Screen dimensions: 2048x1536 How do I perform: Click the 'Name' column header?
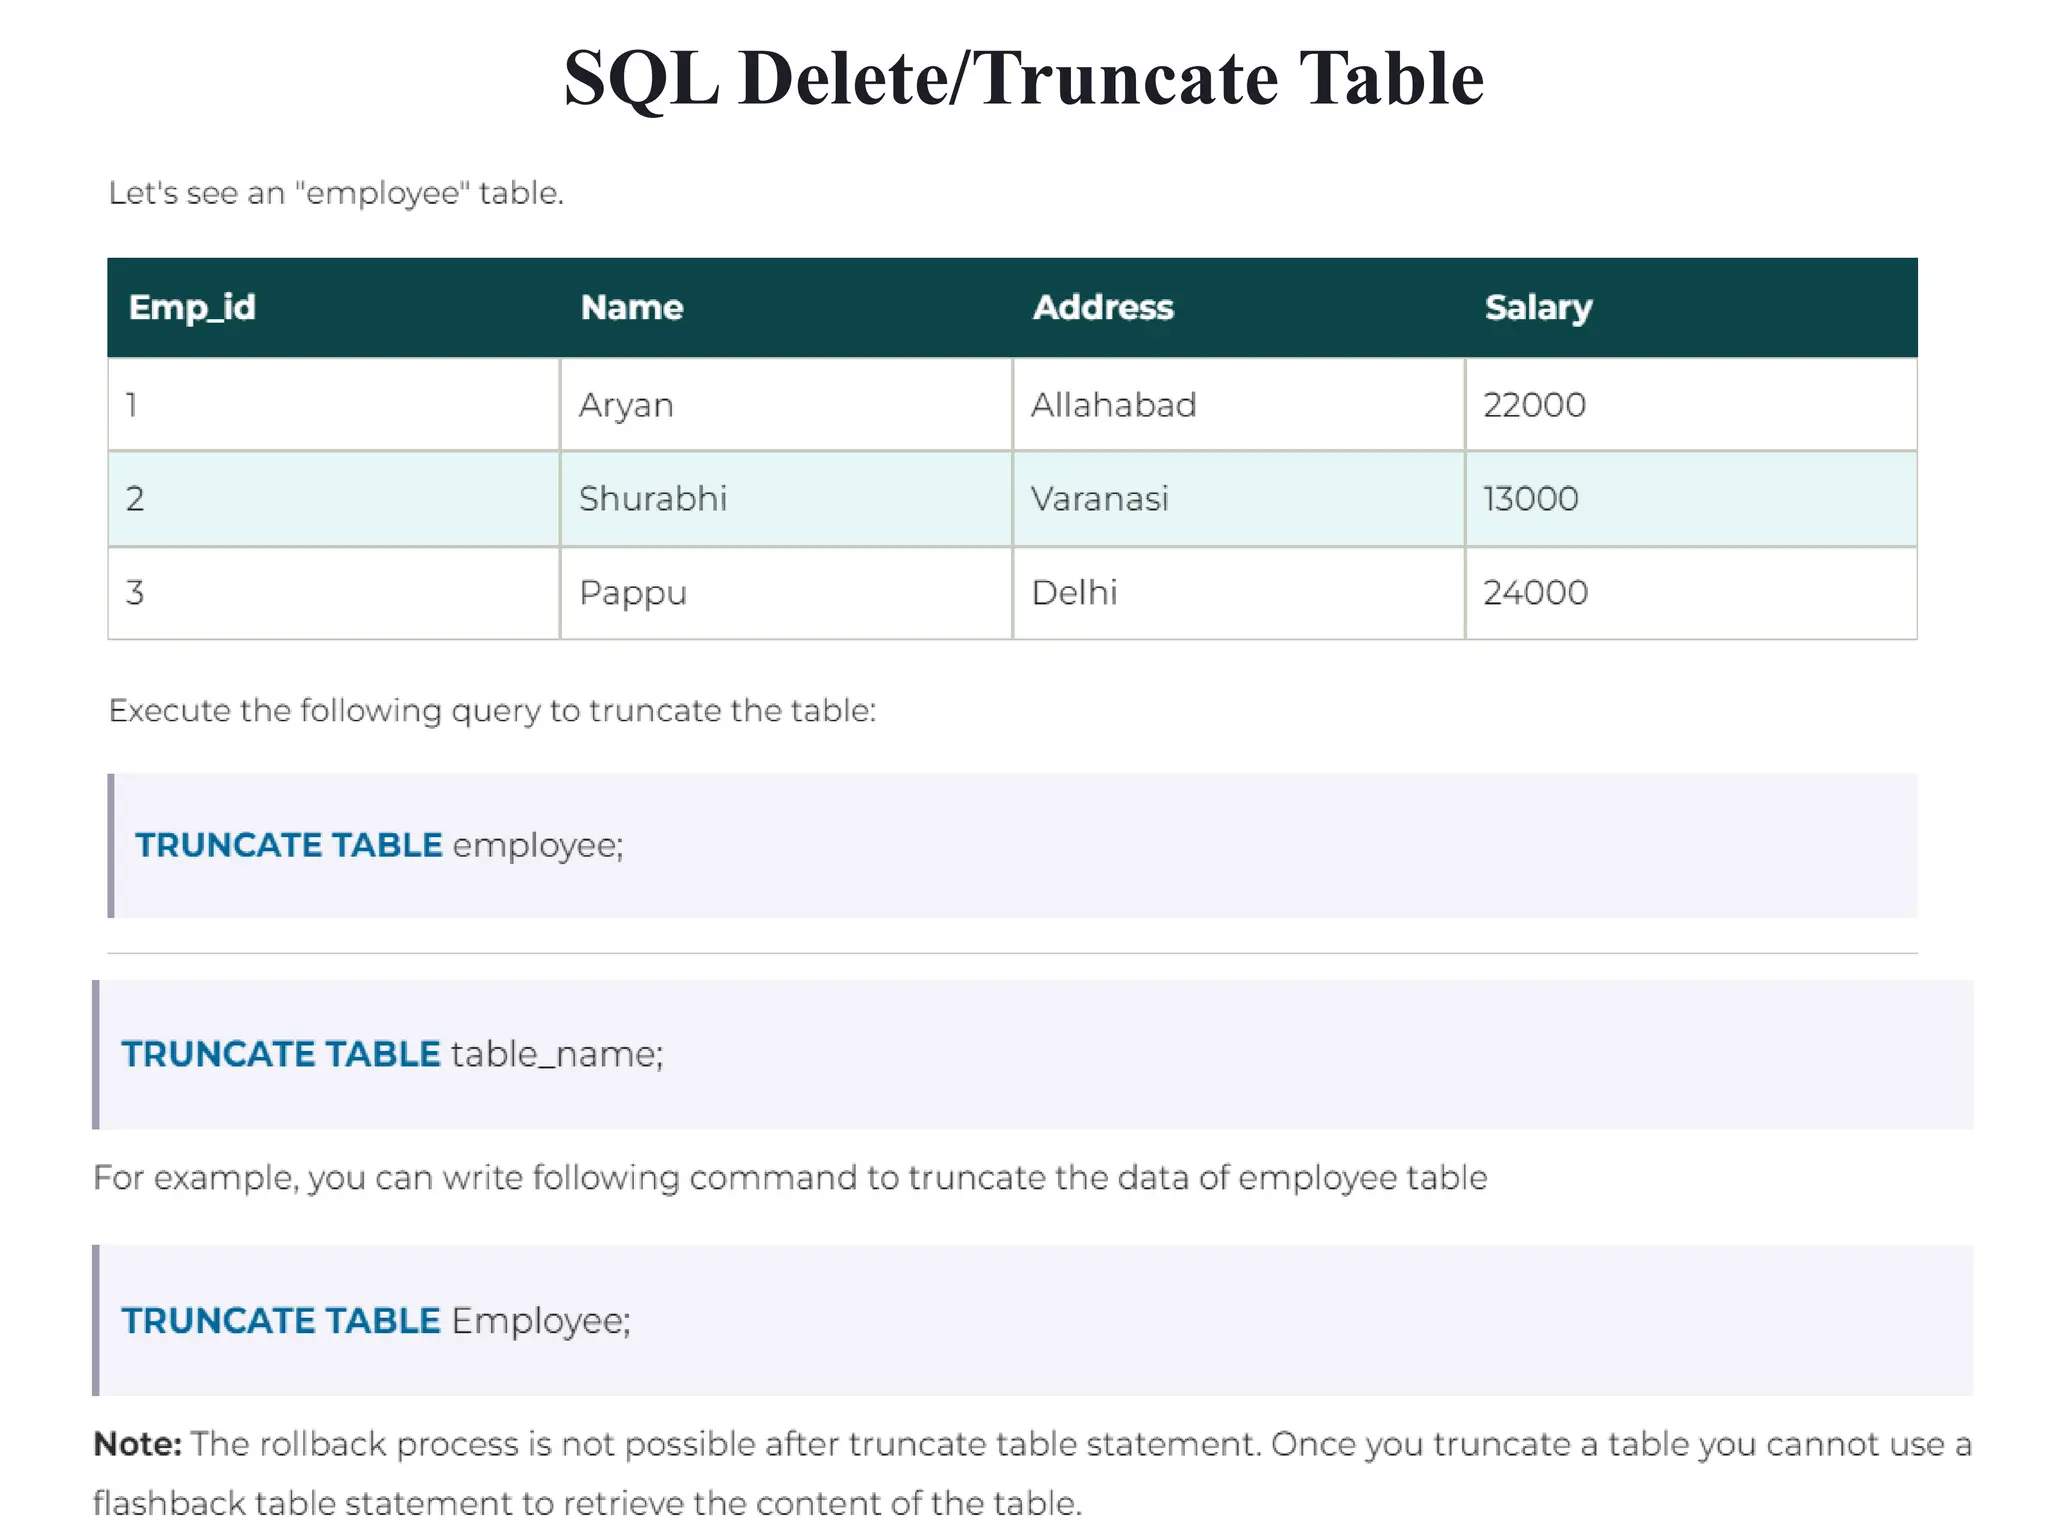(x=786, y=307)
